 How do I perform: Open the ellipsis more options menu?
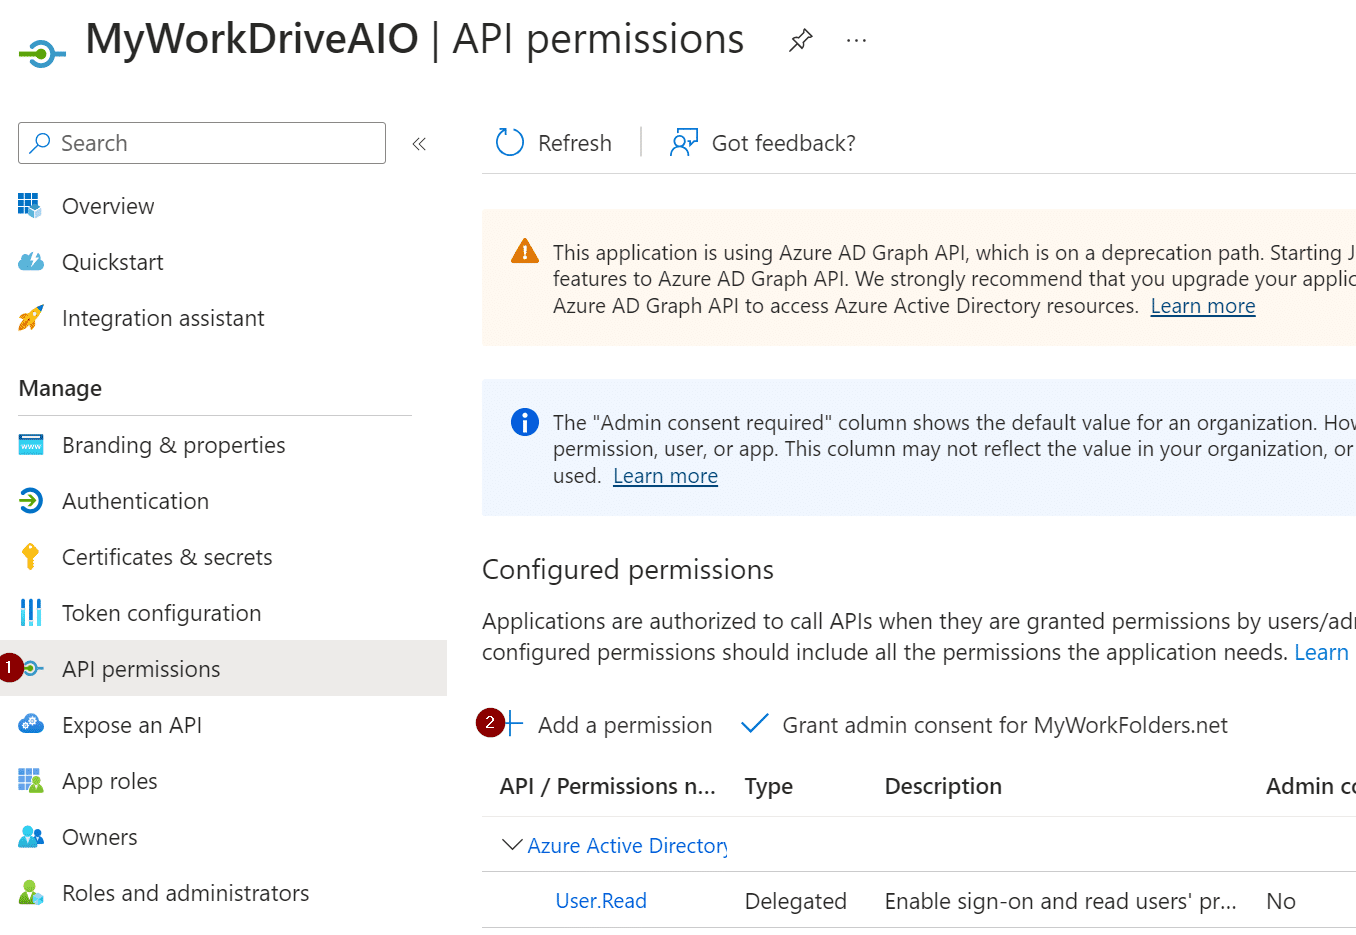click(855, 40)
